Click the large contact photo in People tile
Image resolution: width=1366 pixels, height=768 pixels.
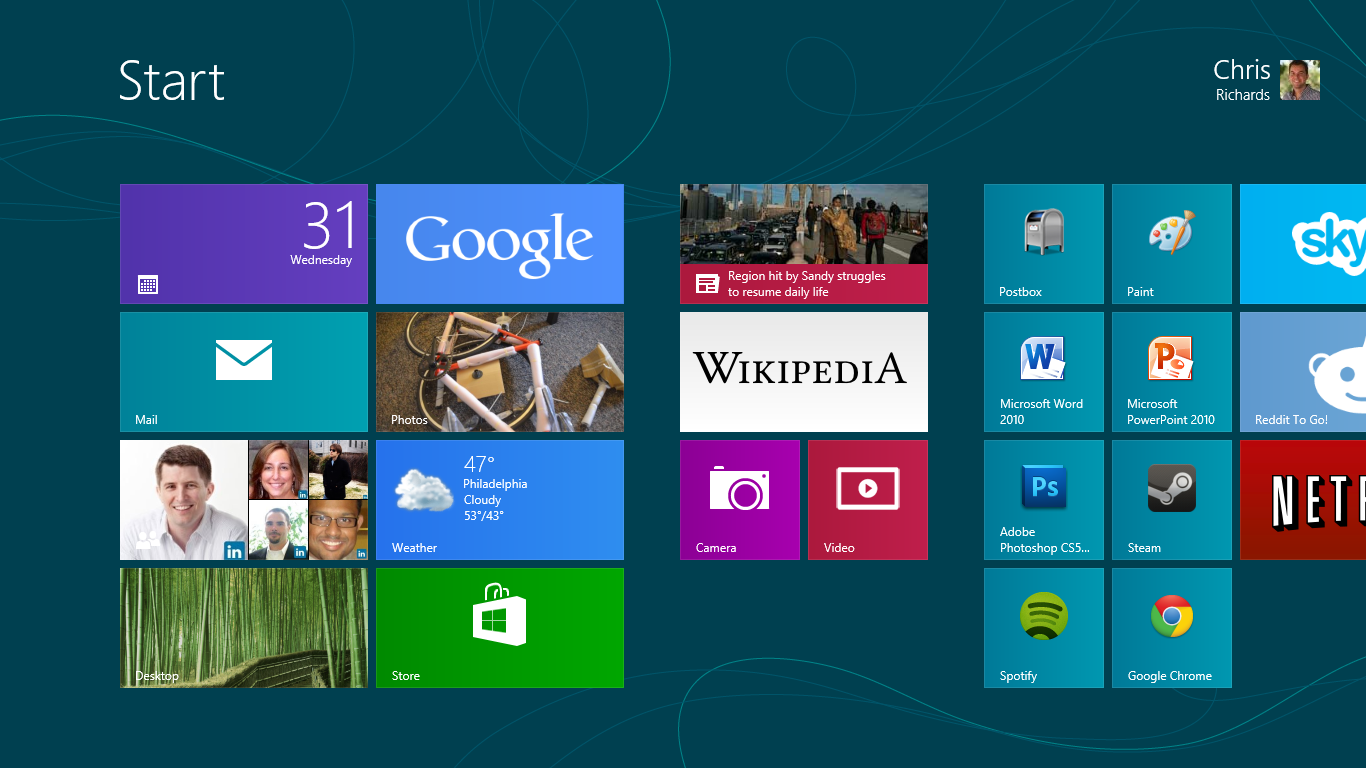184,500
